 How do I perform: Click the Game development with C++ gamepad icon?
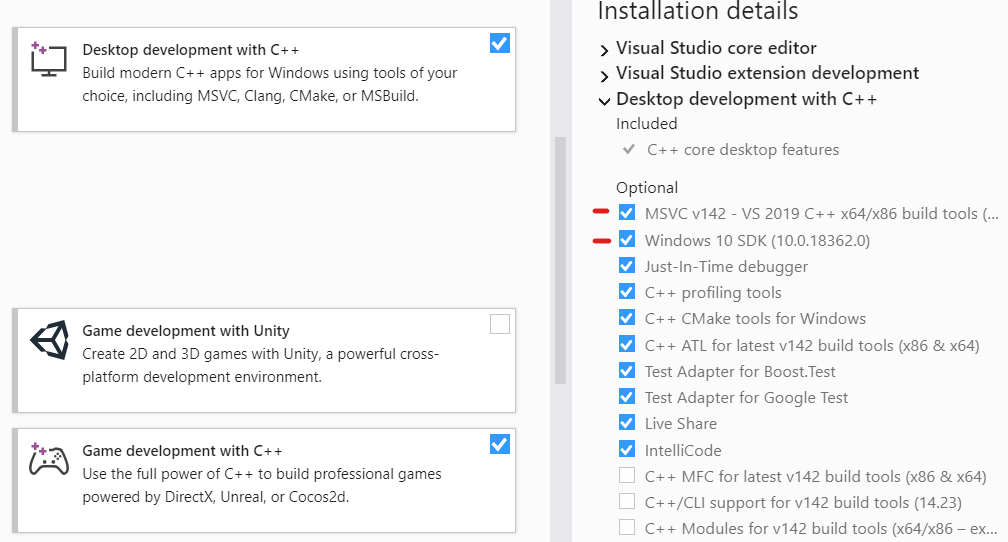click(48, 459)
